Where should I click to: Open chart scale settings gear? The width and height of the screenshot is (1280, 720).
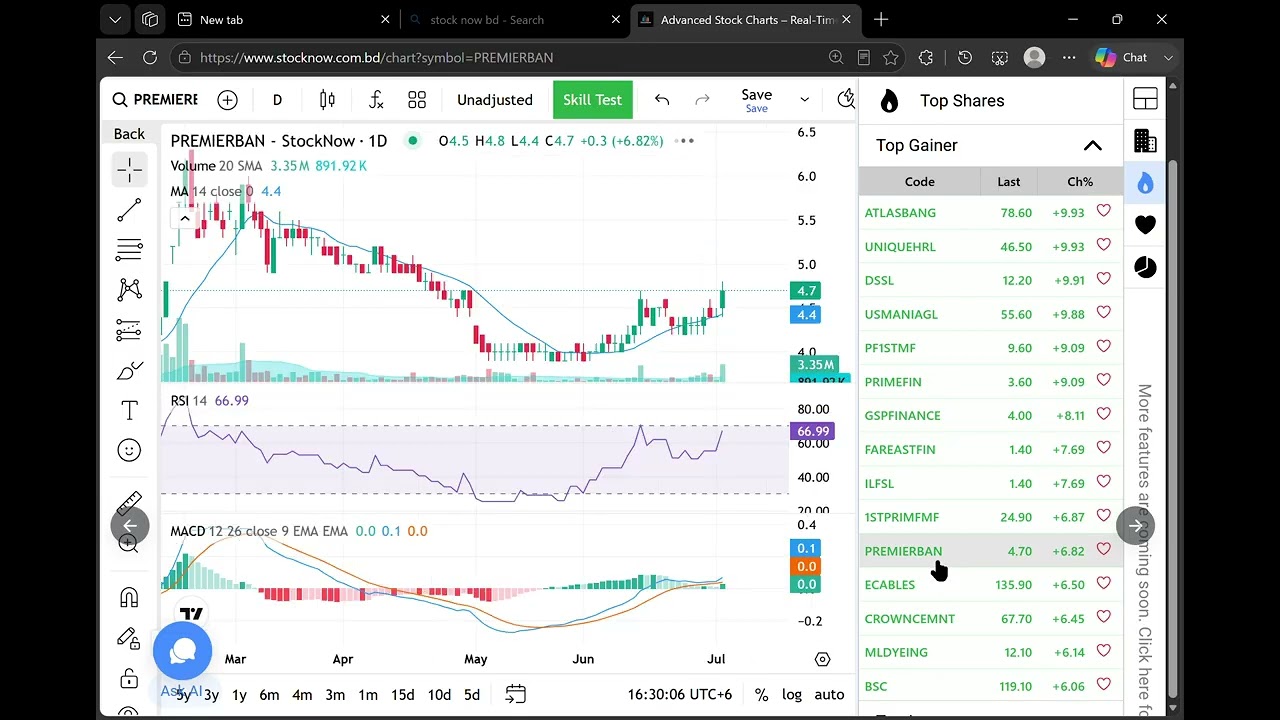[x=822, y=659]
